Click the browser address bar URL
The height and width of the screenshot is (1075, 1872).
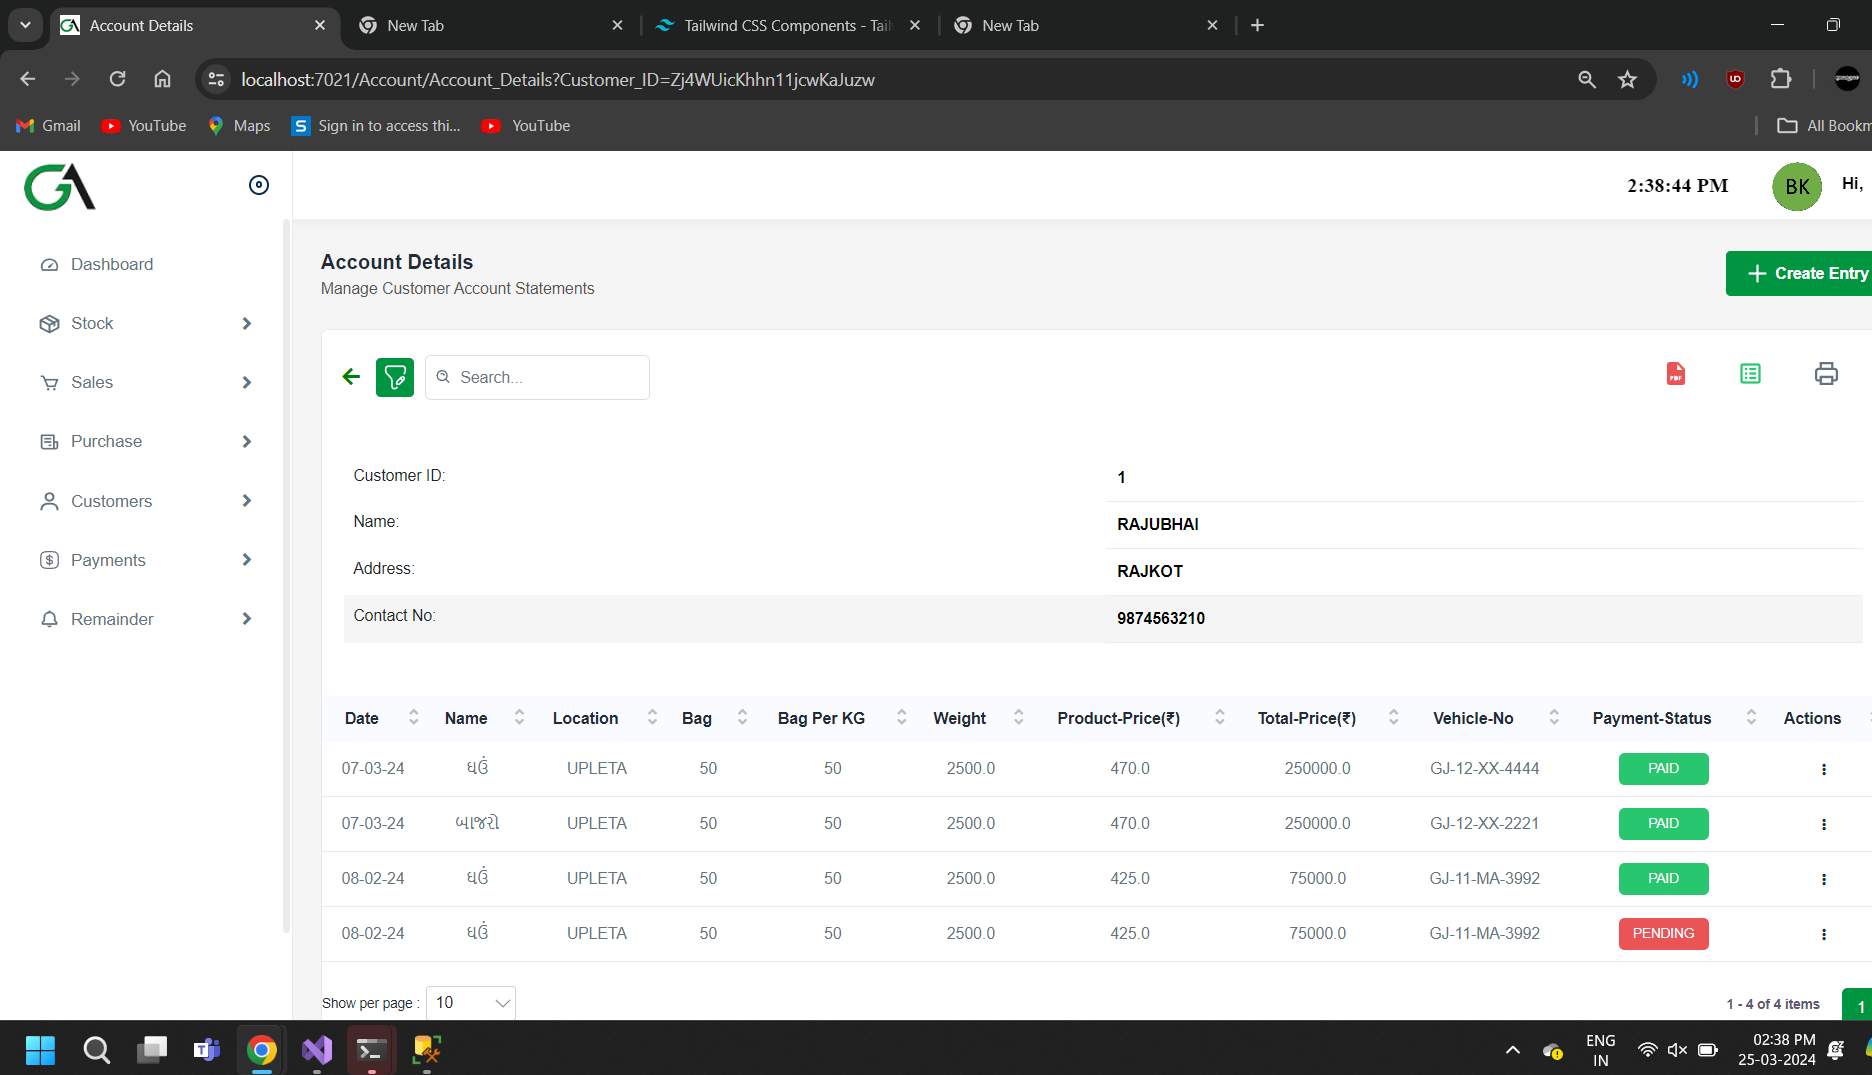[558, 80]
